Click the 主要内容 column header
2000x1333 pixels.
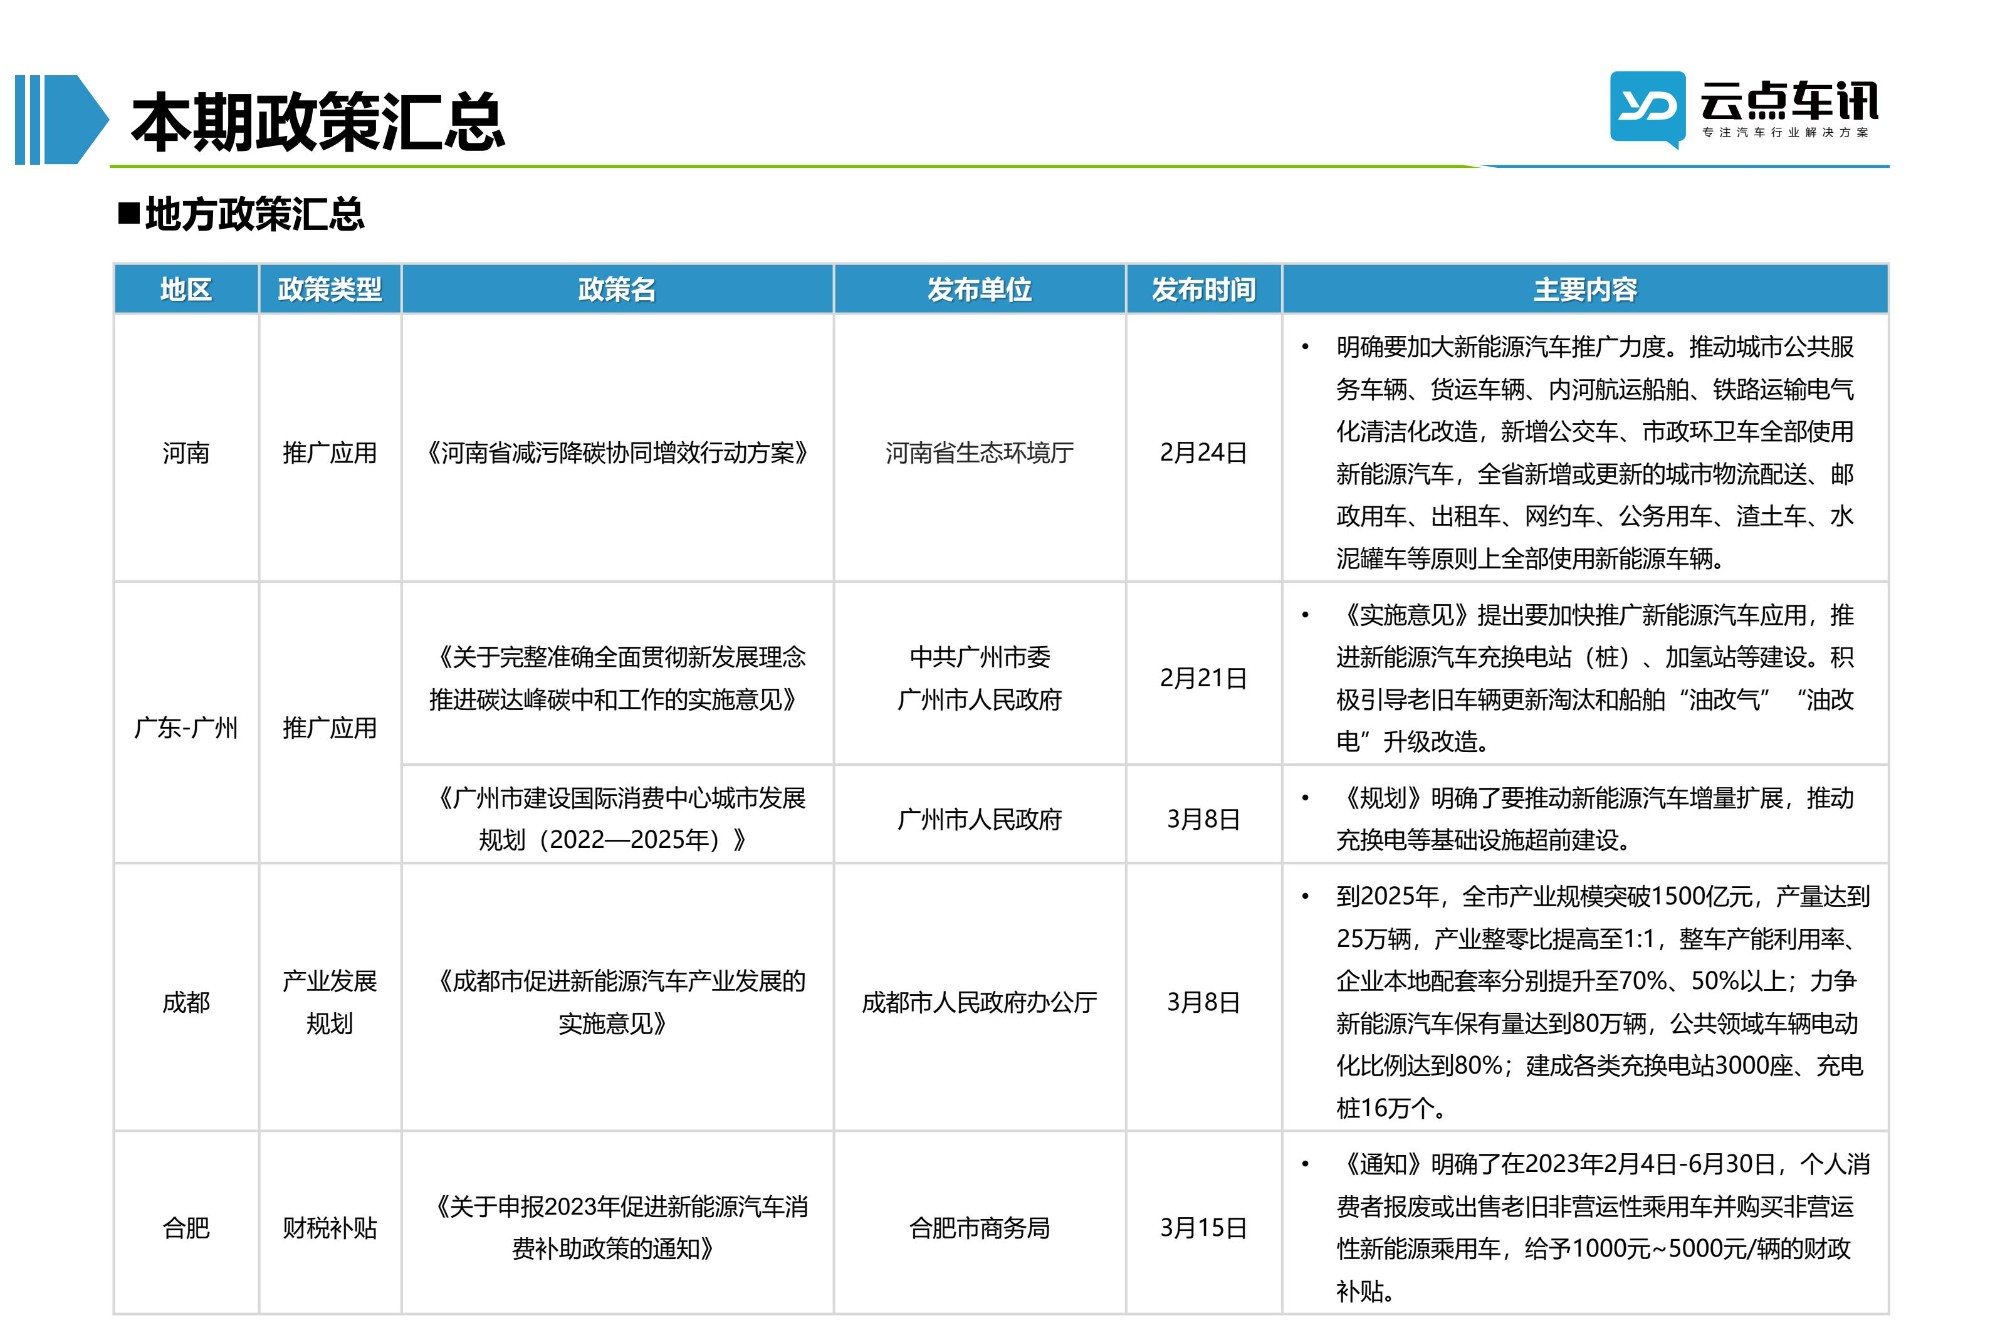[x=1586, y=289]
